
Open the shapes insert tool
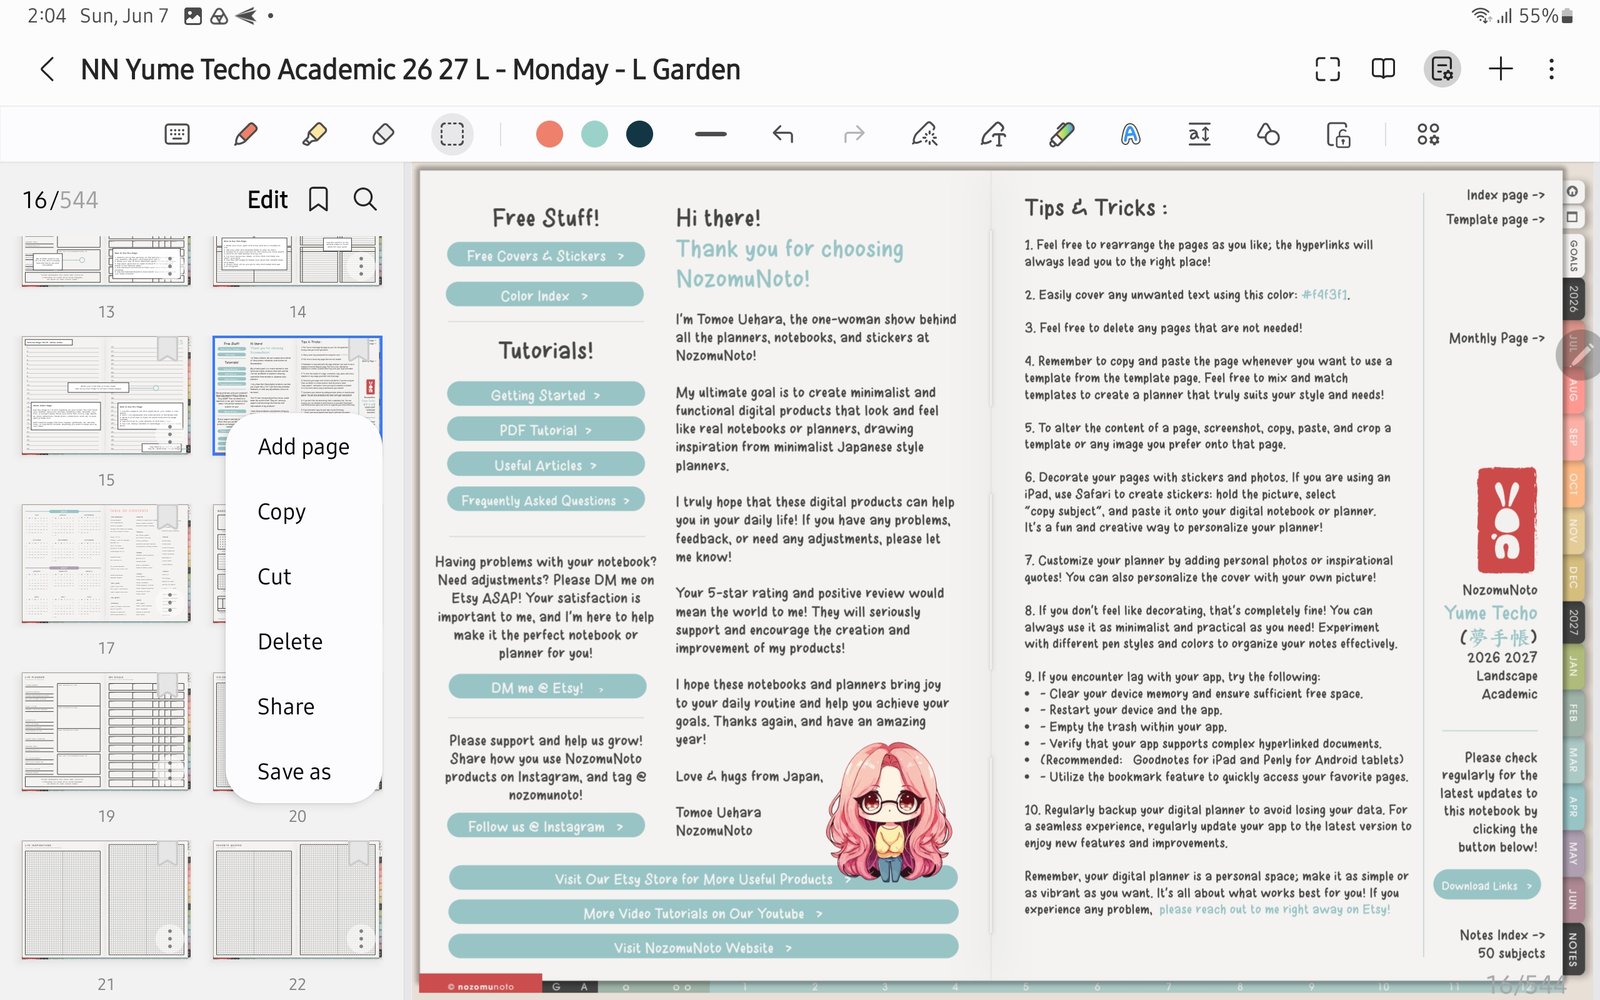point(1268,134)
